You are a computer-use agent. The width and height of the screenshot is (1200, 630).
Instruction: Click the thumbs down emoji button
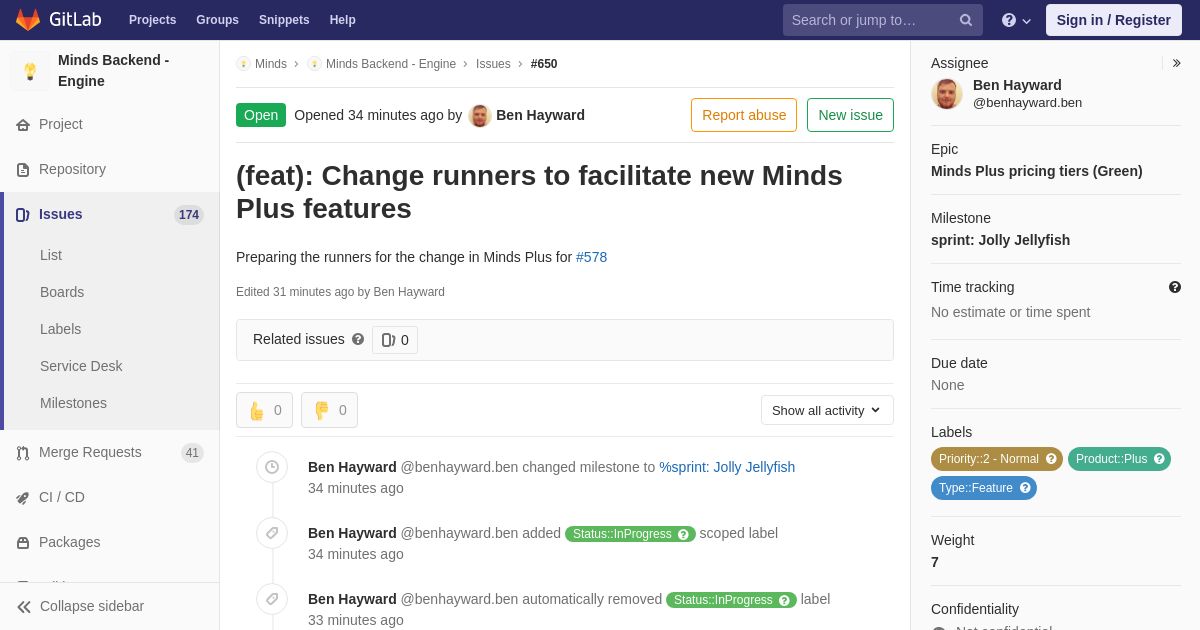[x=329, y=410]
